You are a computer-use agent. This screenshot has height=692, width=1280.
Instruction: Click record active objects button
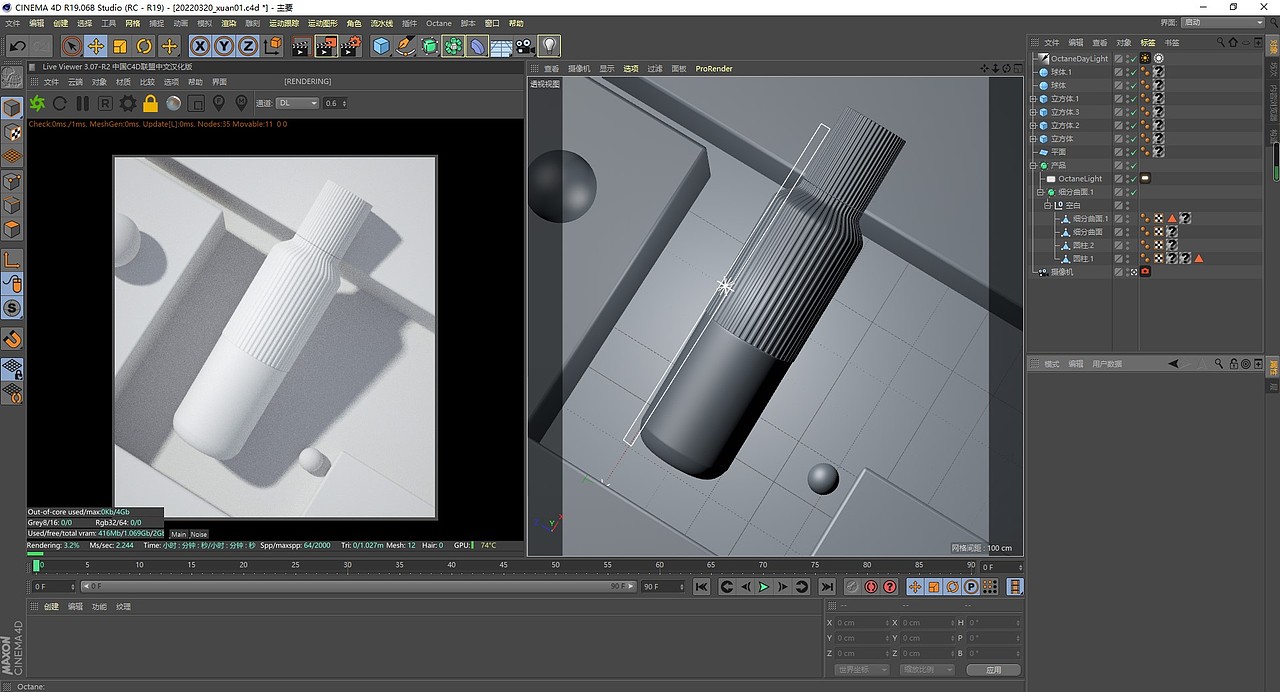[x=870, y=587]
